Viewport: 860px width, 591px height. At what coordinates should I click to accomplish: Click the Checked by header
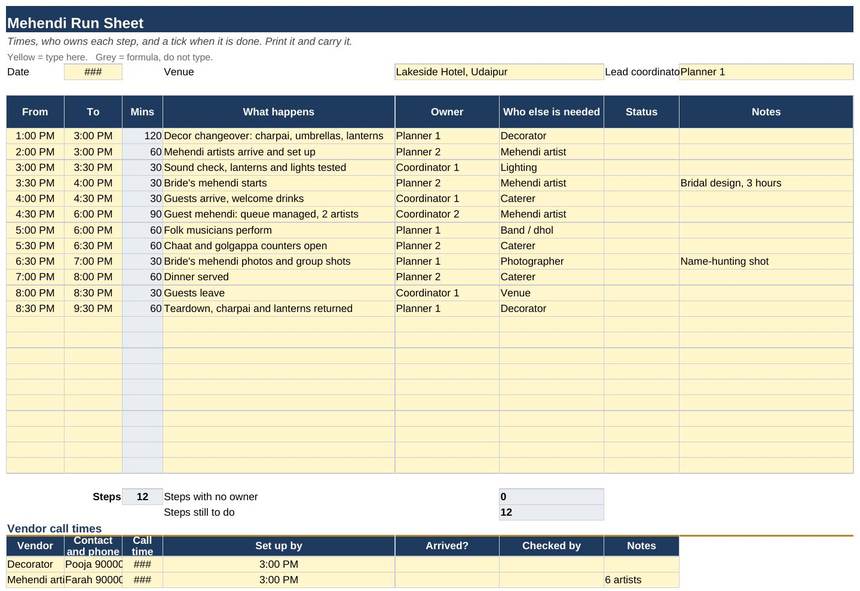point(552,546)
